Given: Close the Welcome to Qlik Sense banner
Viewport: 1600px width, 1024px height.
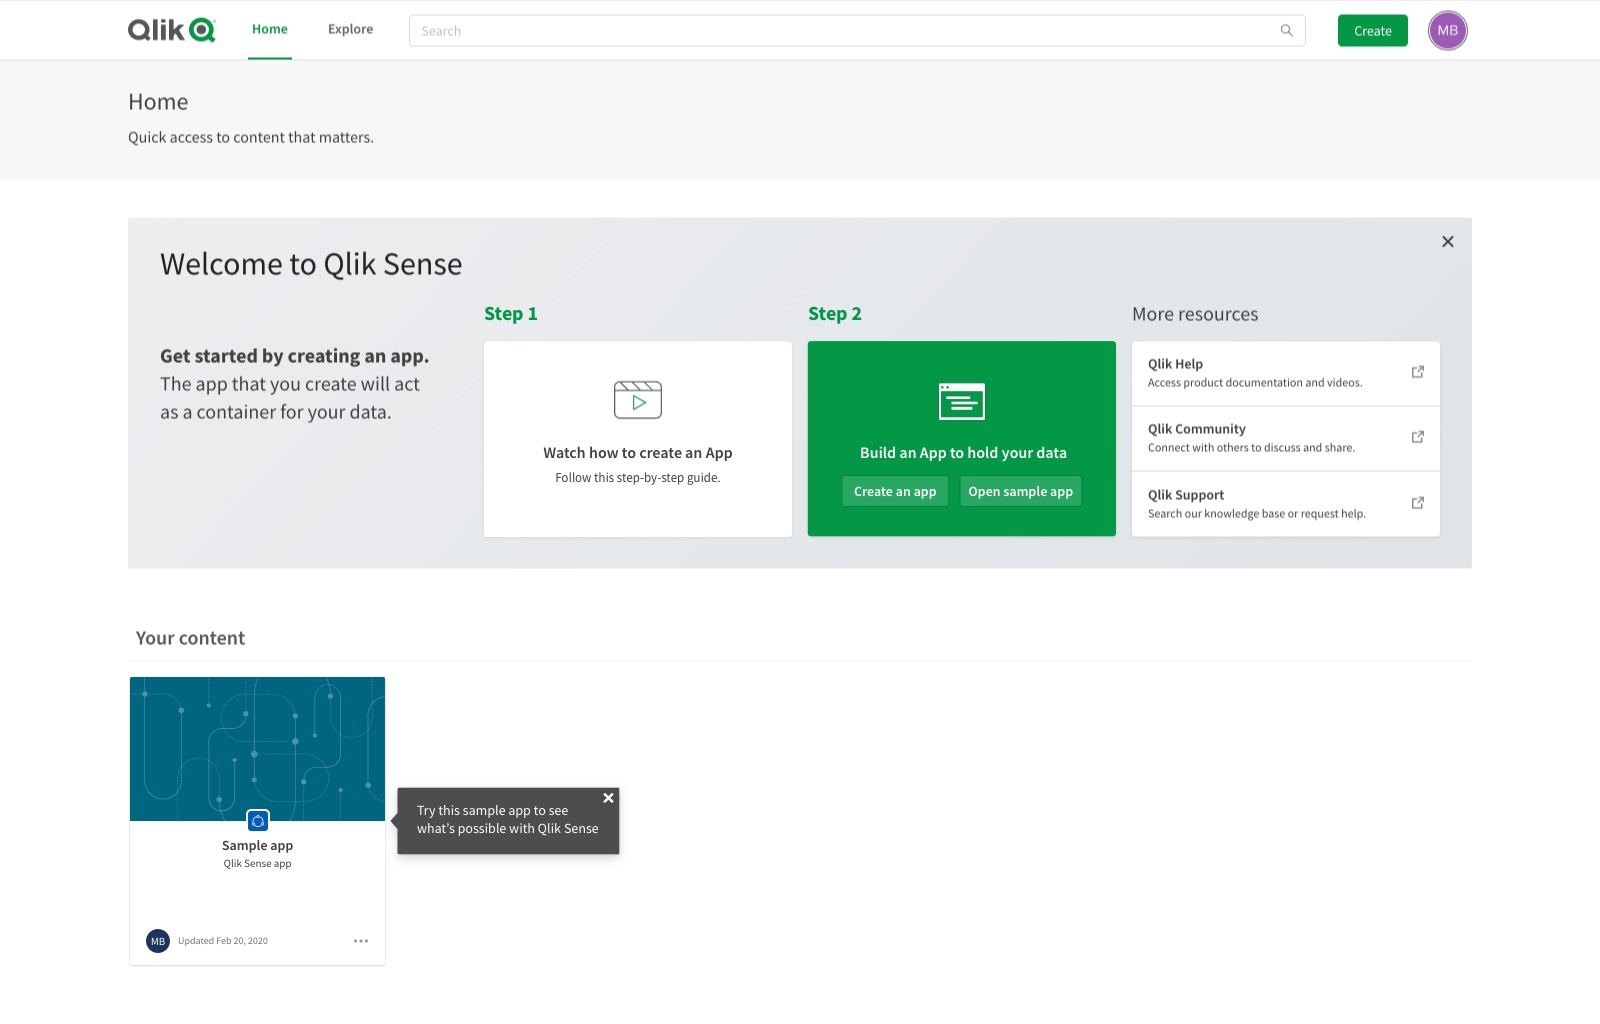Looking at the screenshot, I should coord(1447,242).
